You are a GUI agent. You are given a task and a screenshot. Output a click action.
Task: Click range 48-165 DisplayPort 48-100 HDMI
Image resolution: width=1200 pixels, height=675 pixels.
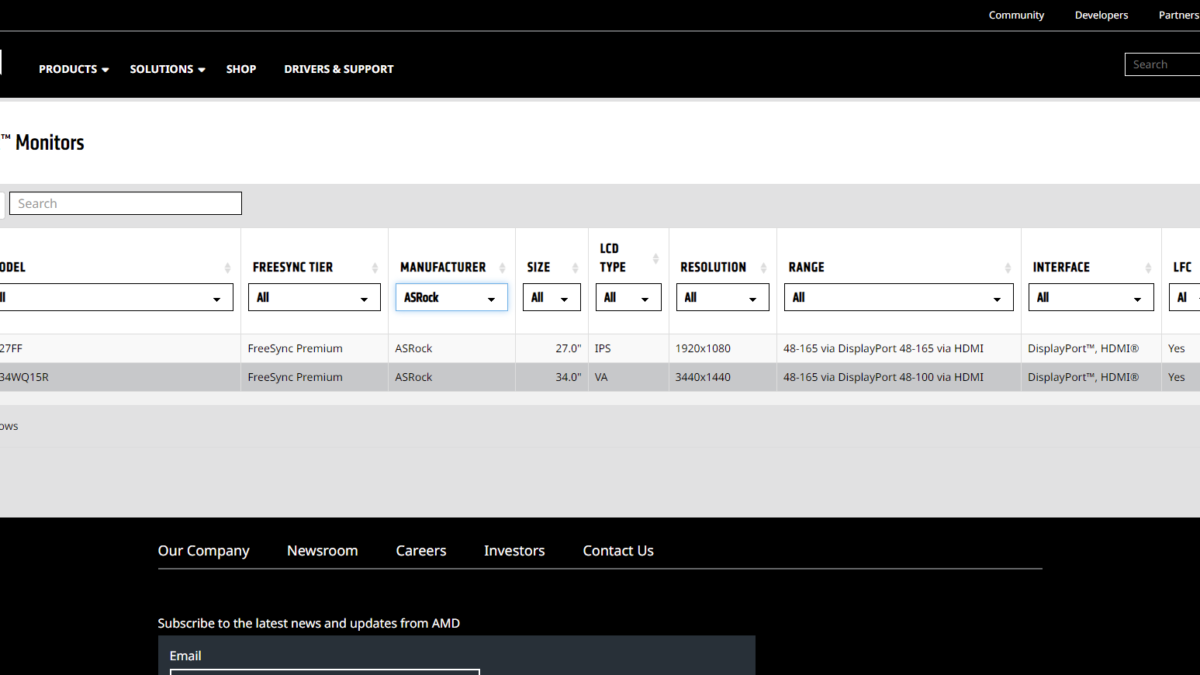899,377
